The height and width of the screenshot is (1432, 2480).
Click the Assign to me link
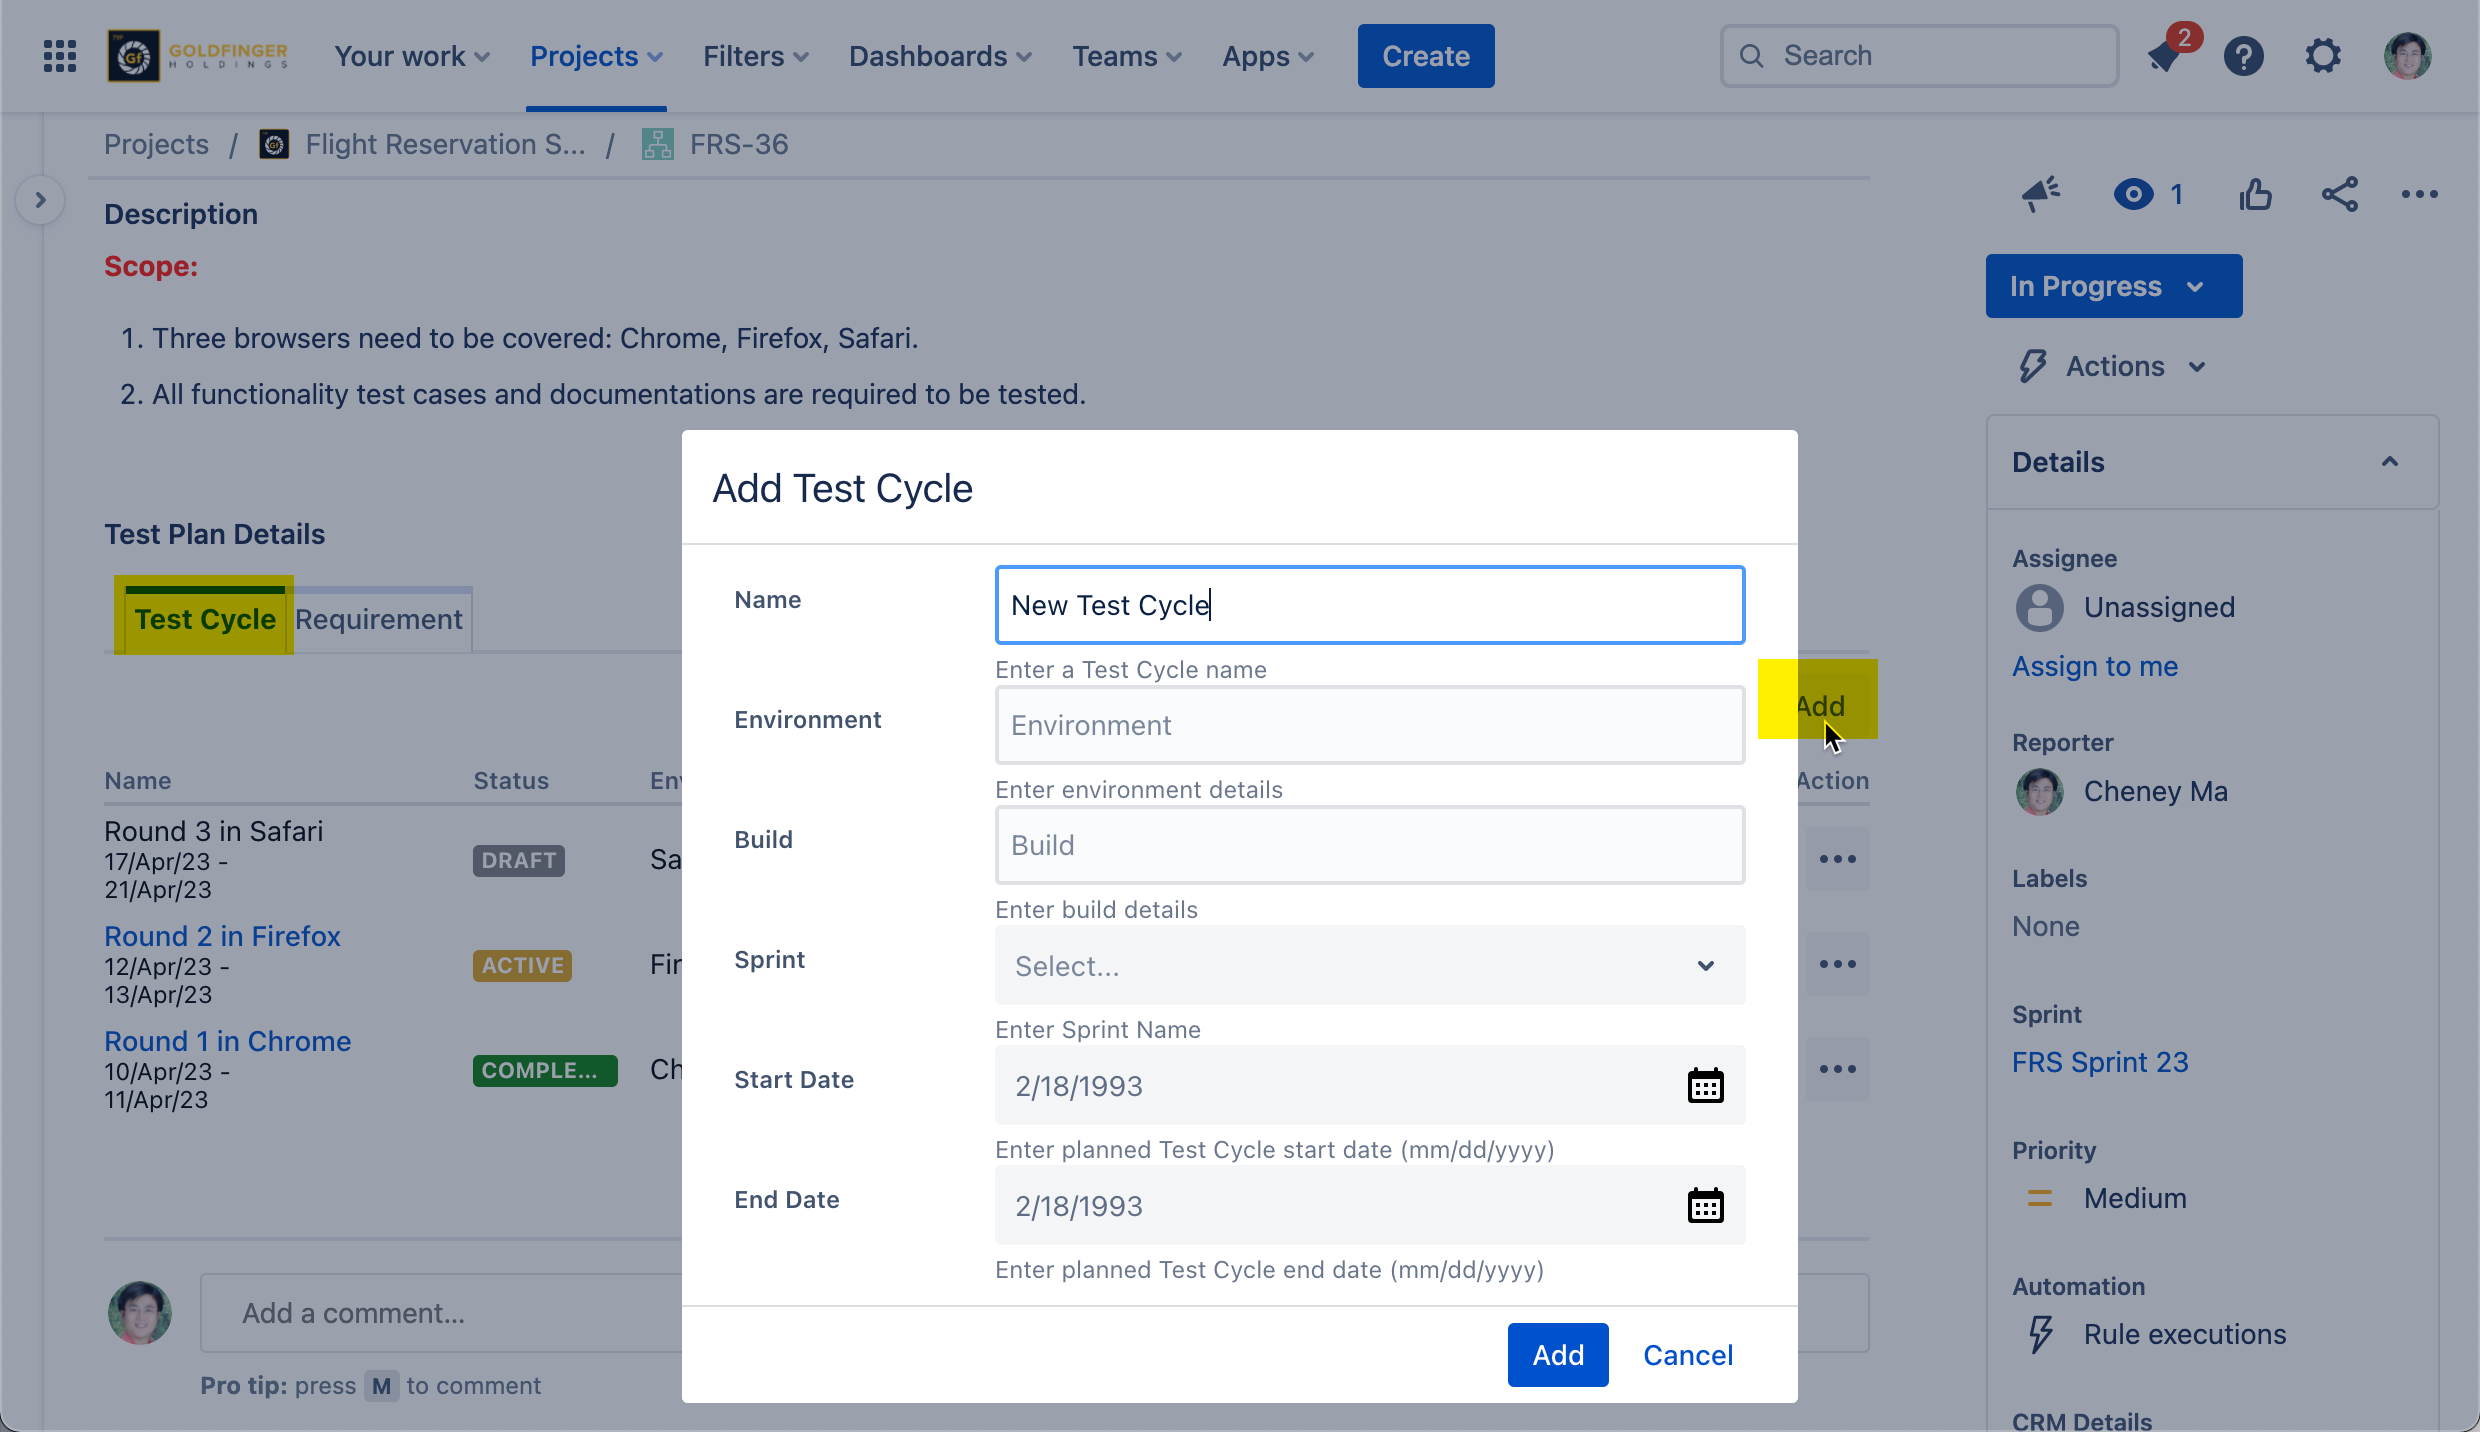[2095, 666]
